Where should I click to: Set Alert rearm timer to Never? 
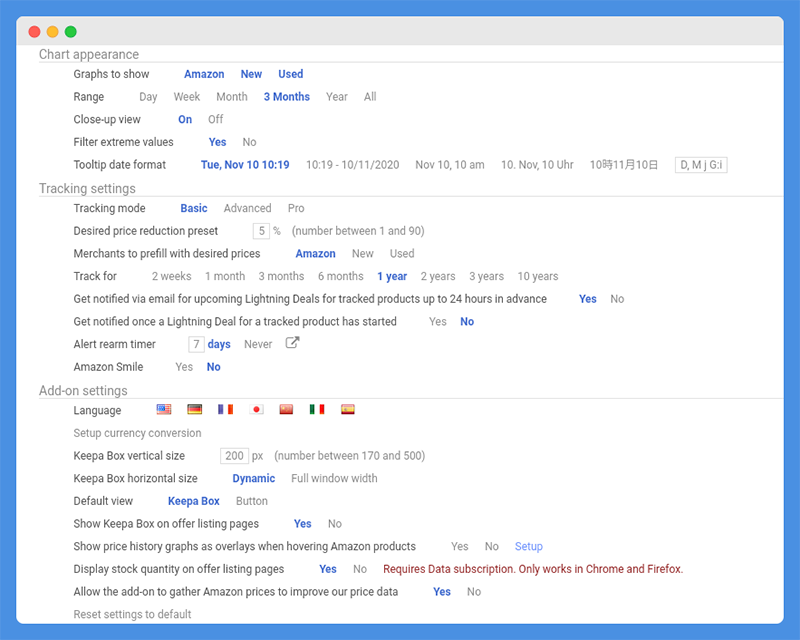pos(258,344)
